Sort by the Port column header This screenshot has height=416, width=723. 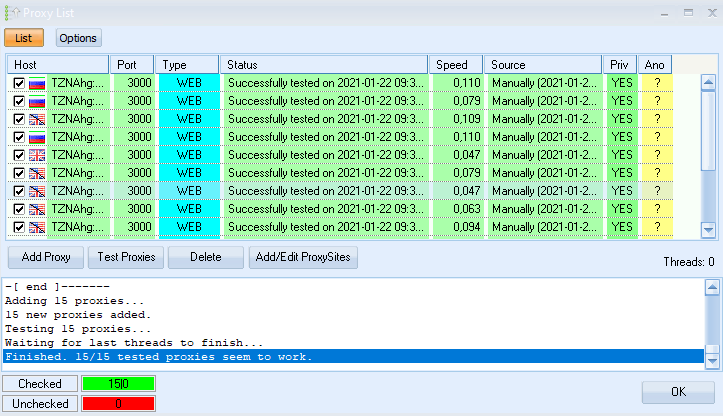pyautogui.click(x=132, y=65)
